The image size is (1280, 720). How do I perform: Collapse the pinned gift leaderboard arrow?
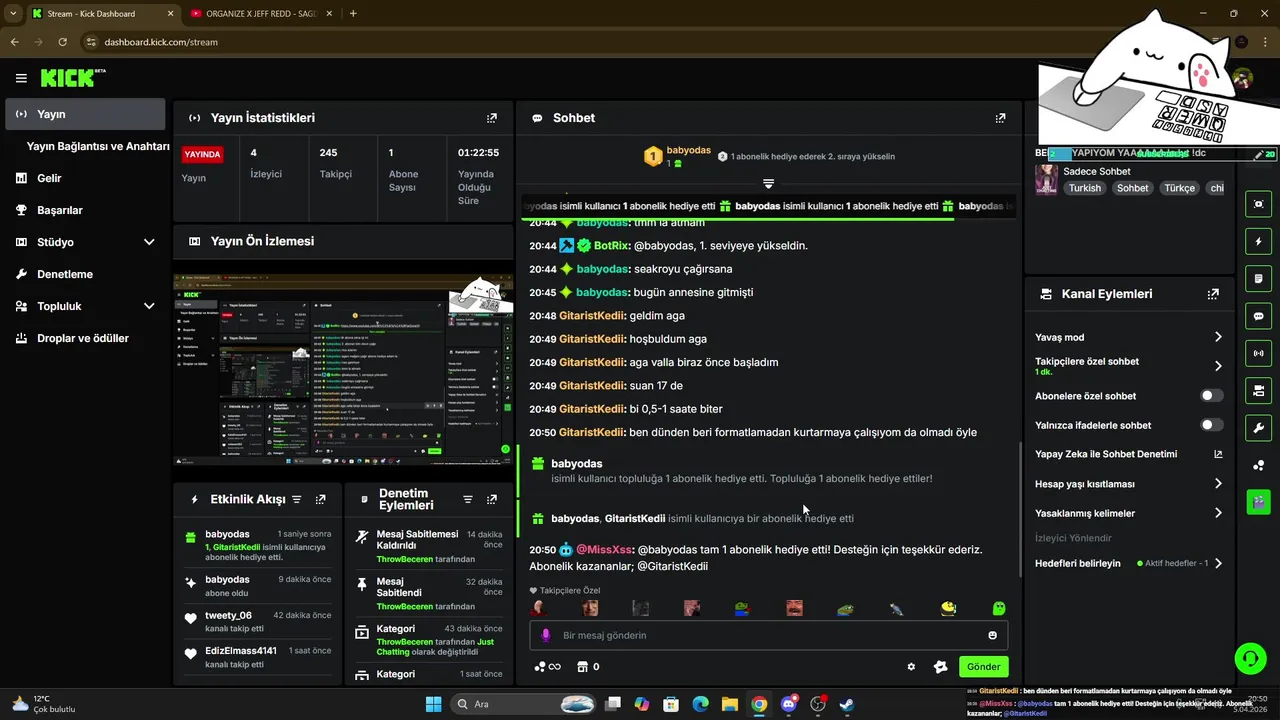768,184
